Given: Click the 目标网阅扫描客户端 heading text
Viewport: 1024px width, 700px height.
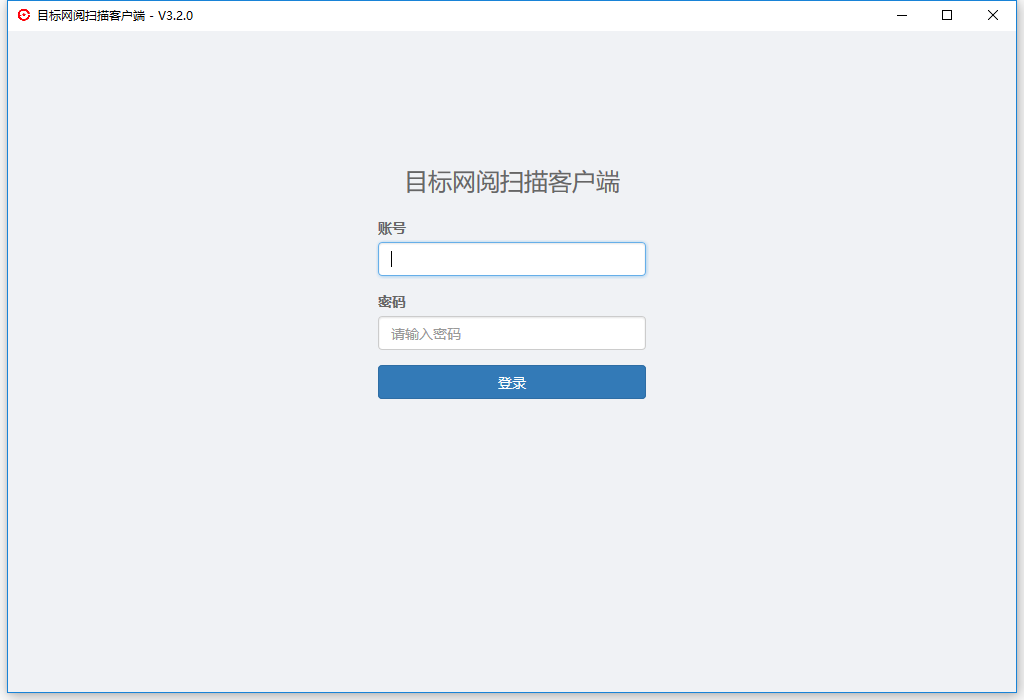Looking at the screenshot, I should pyautogui.click(x=511, y=182).
